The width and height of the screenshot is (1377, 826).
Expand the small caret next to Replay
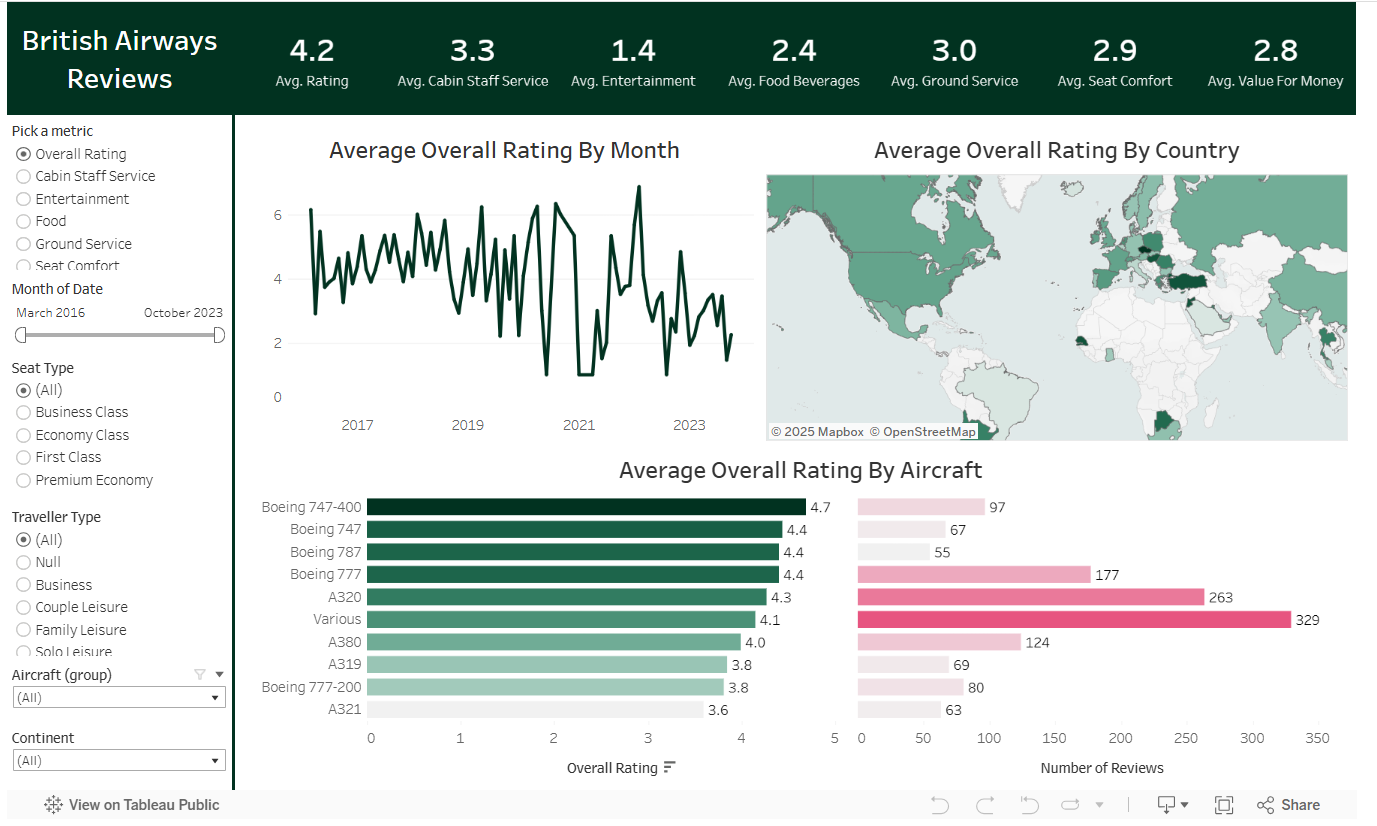(1100, 805)
